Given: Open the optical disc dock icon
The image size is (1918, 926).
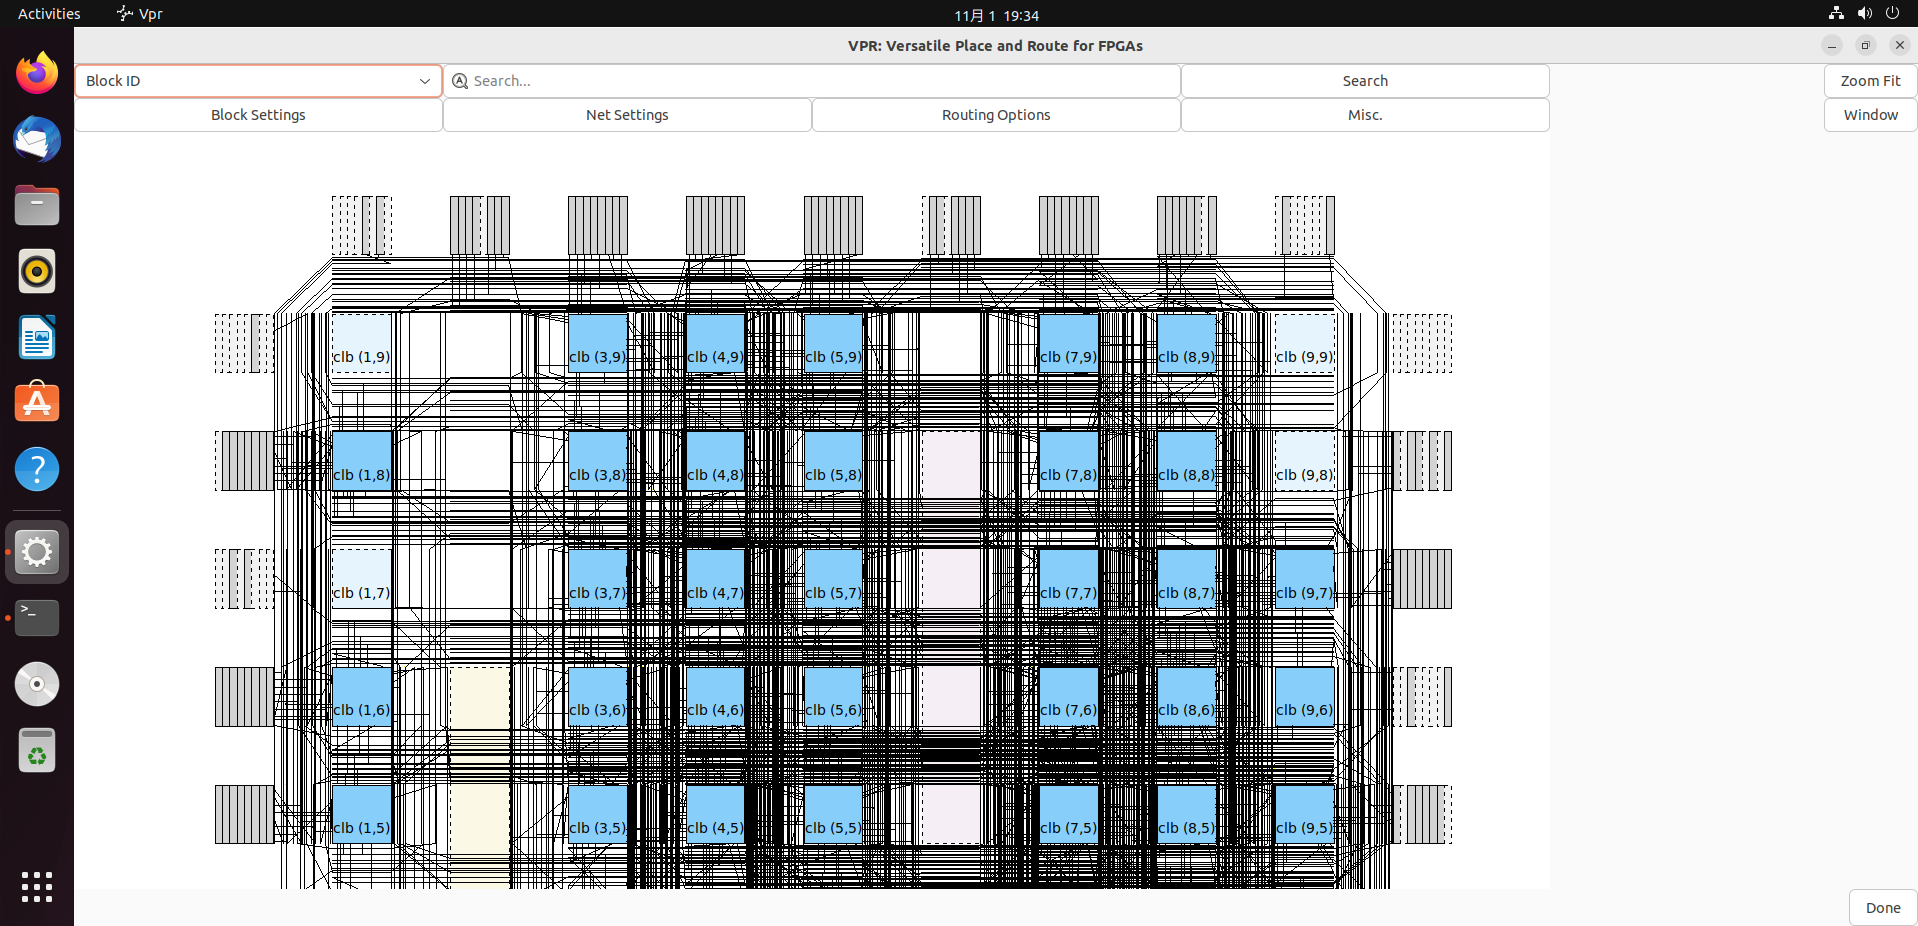Looking at the screenshot, I should coord(37,684).
